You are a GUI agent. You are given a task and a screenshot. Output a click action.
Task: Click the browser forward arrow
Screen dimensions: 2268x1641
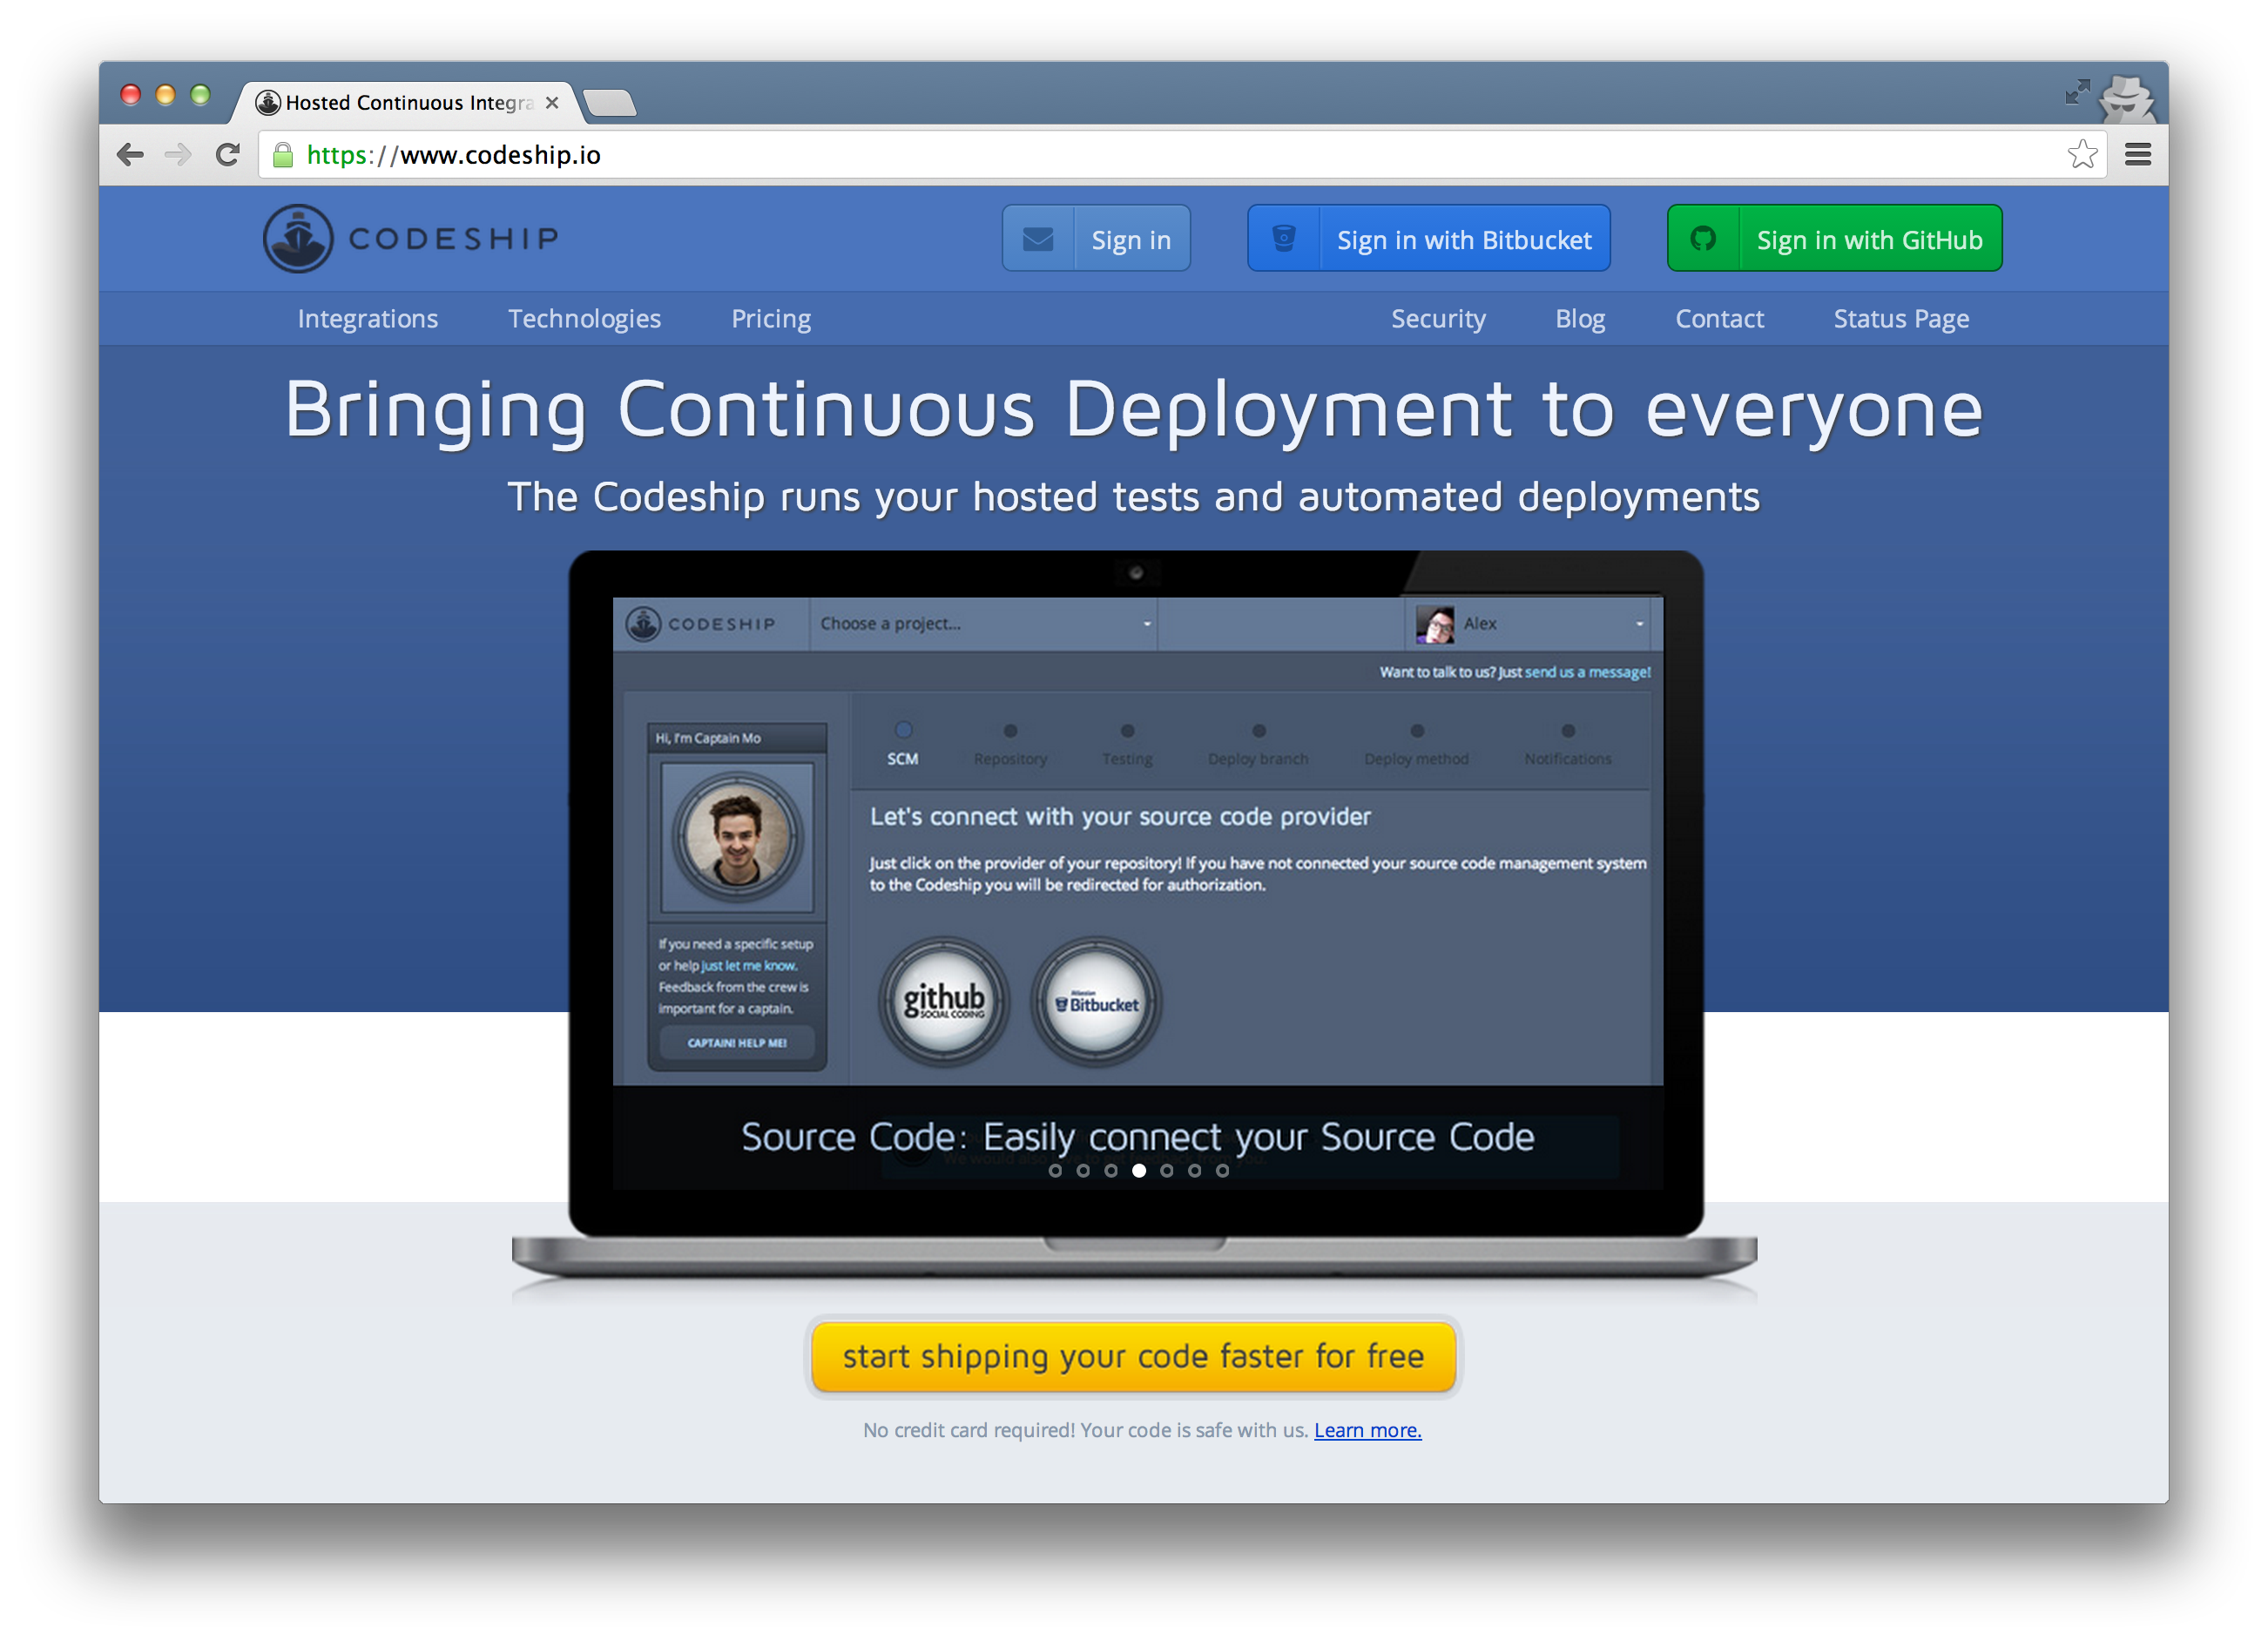[x=178, y=154]
